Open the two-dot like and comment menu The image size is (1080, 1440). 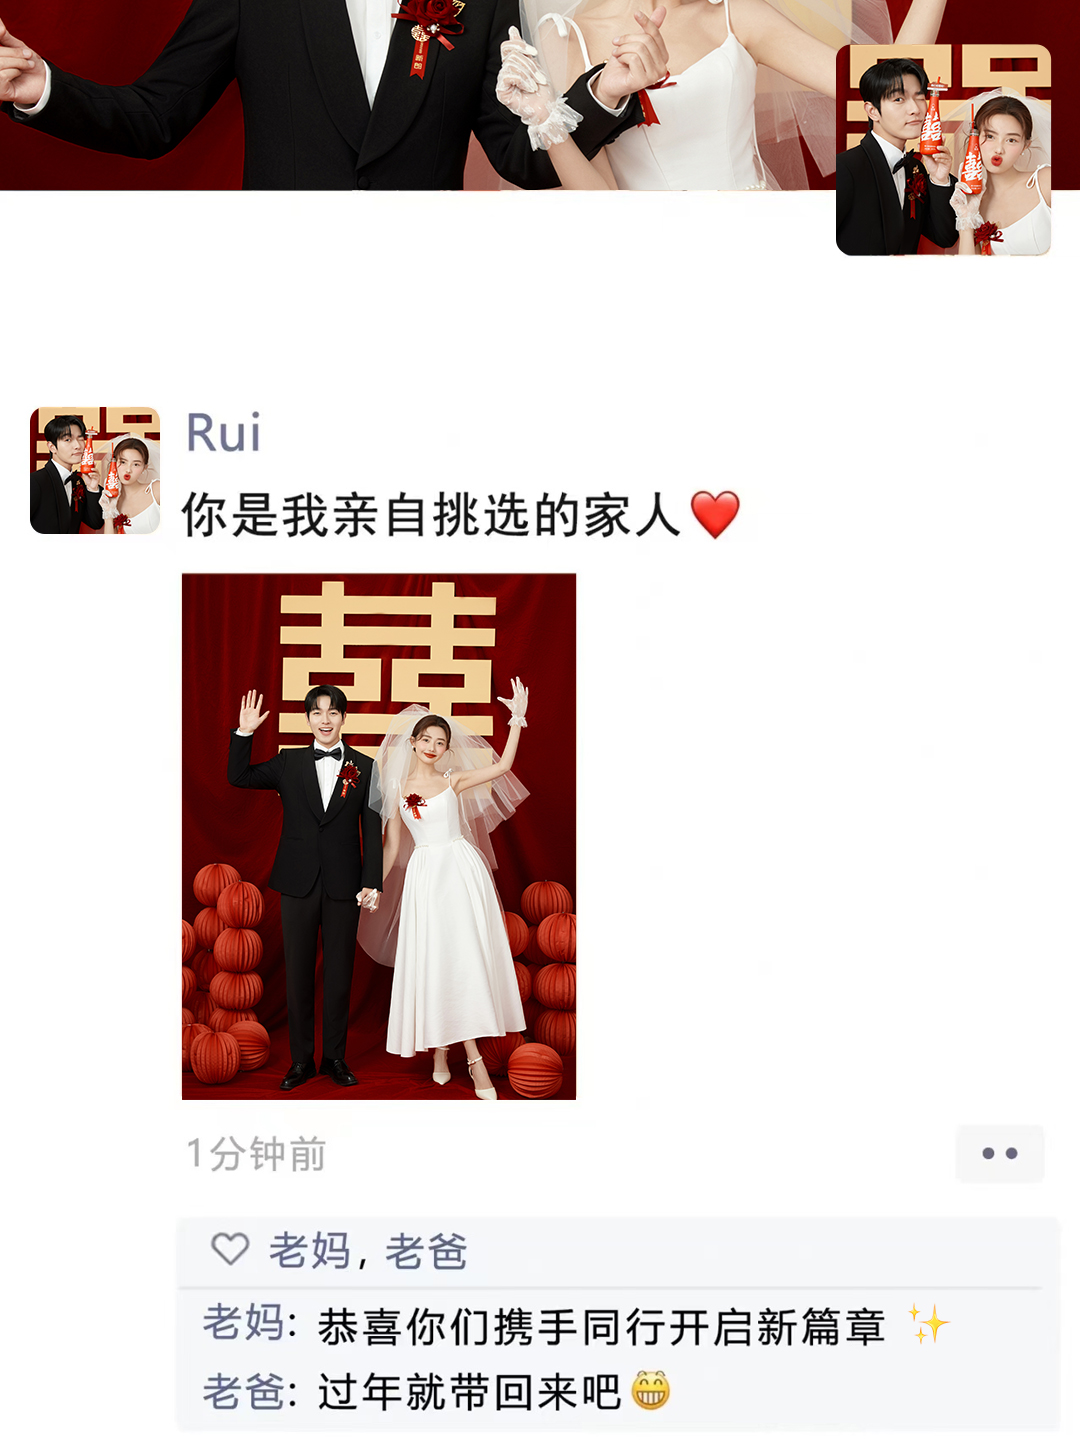pyautogui.click(x=1000, y=1153)
